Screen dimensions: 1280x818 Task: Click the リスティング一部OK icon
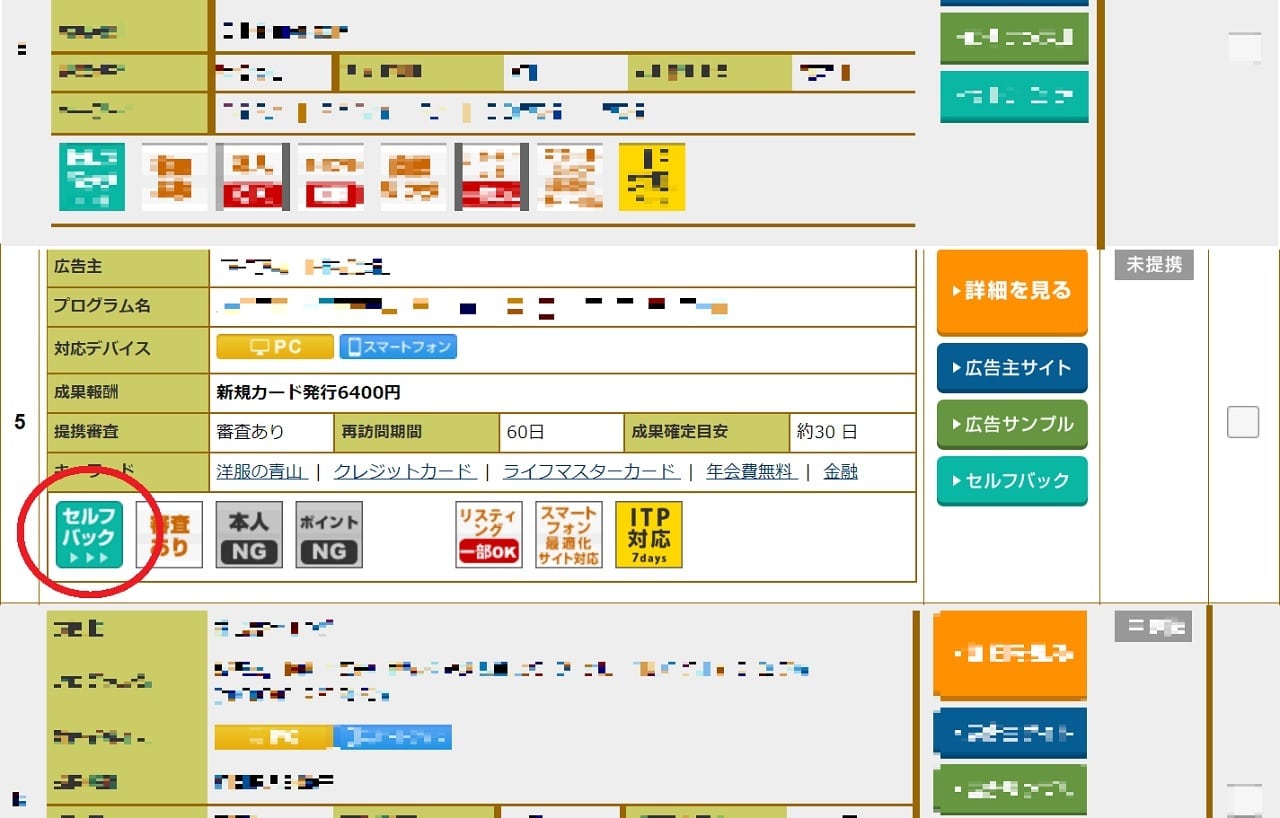click(x=488, y=535)
